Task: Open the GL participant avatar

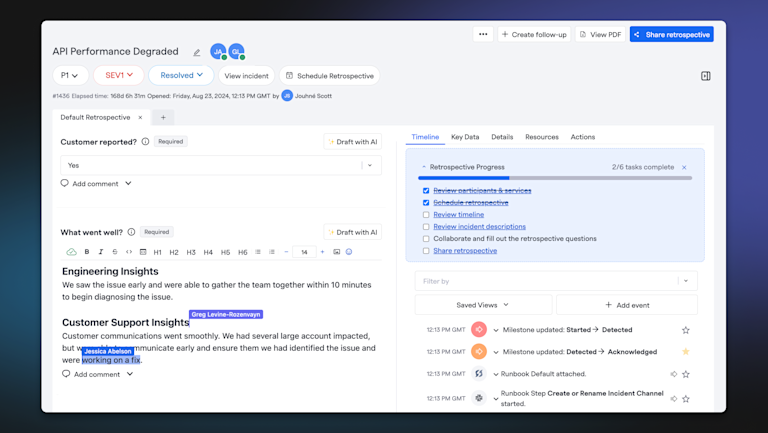Action: point(237,51)
